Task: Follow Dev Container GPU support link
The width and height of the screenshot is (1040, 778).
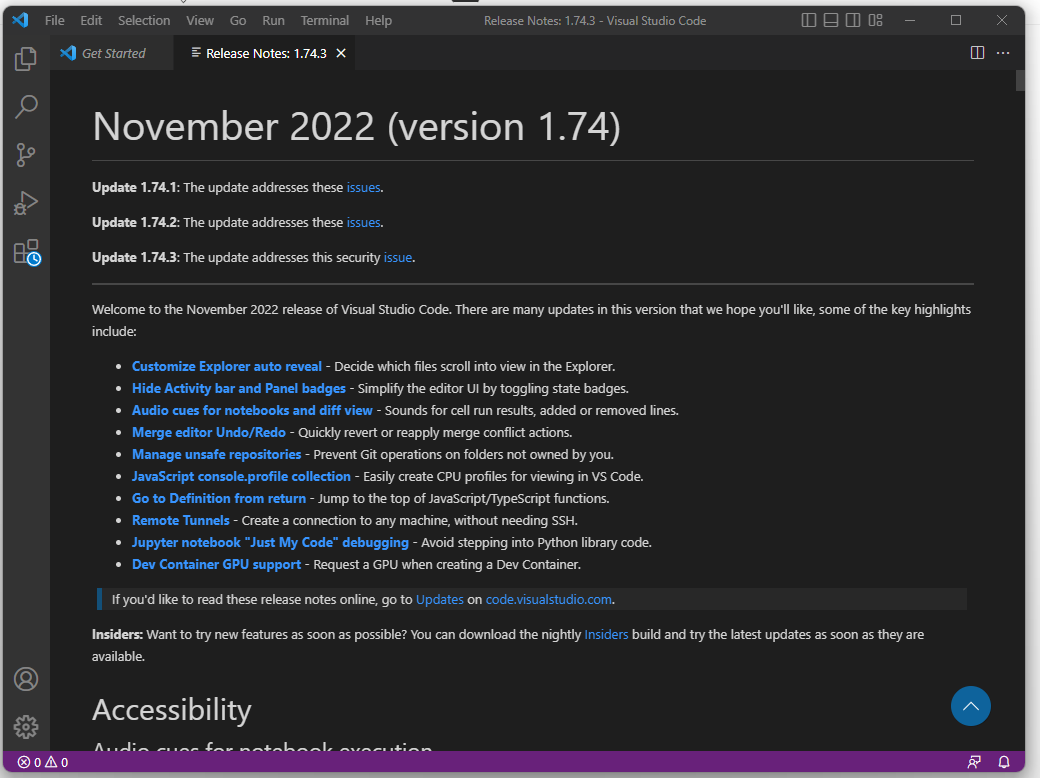Action: pyautogui.click(x=216, y=564)
